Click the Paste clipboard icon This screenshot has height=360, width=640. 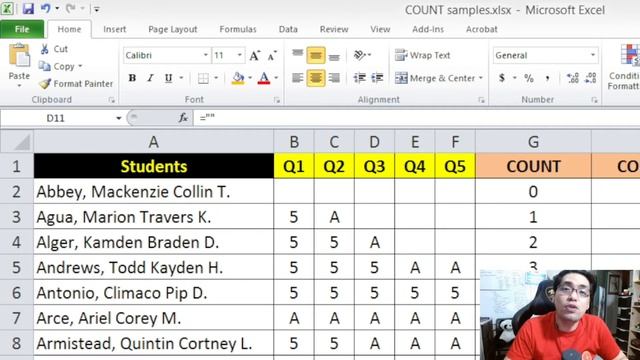[x=19, y=56]
